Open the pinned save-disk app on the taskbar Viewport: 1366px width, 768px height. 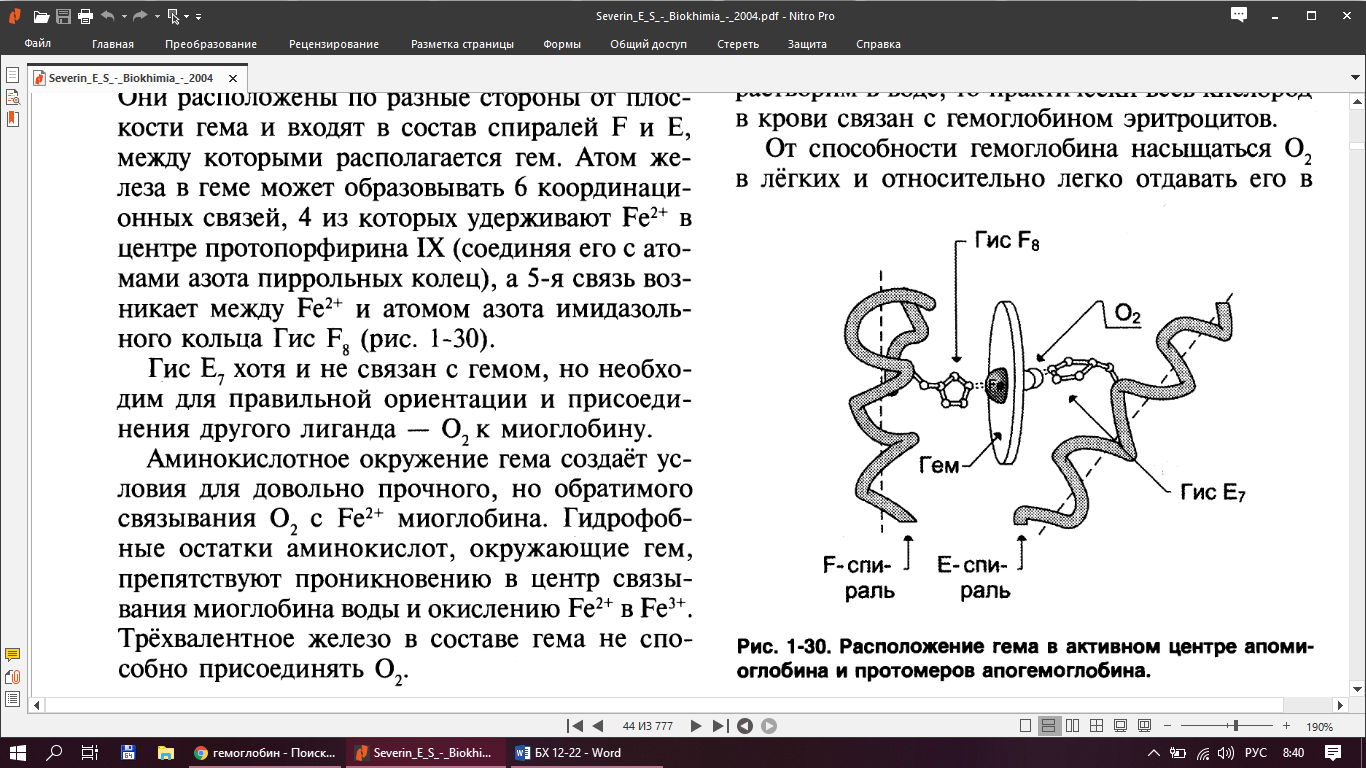[128, 753]
